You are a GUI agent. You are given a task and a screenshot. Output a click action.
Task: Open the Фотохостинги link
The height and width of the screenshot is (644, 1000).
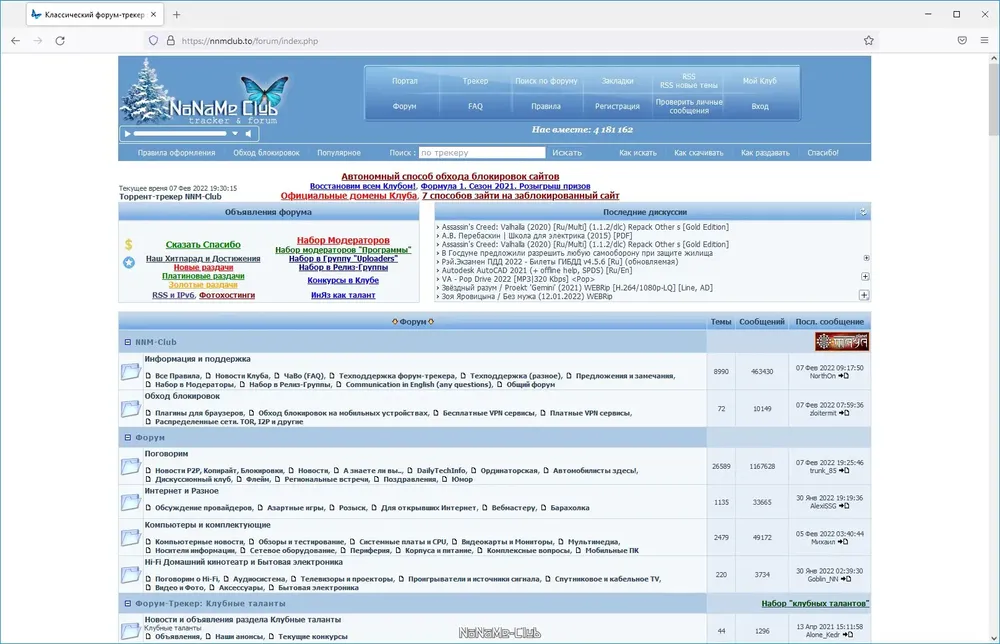pos(226,295)
